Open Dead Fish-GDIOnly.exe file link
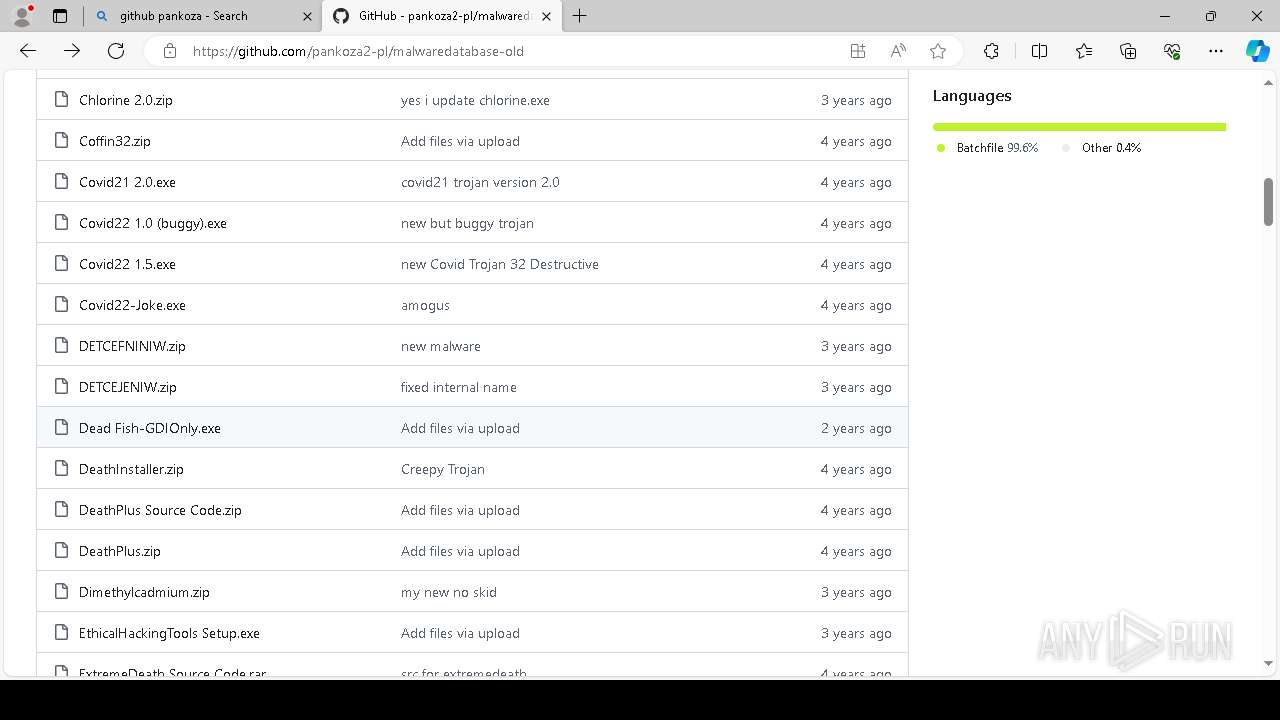This screenshot has height=720, width=1280. [x=150, y=428]
